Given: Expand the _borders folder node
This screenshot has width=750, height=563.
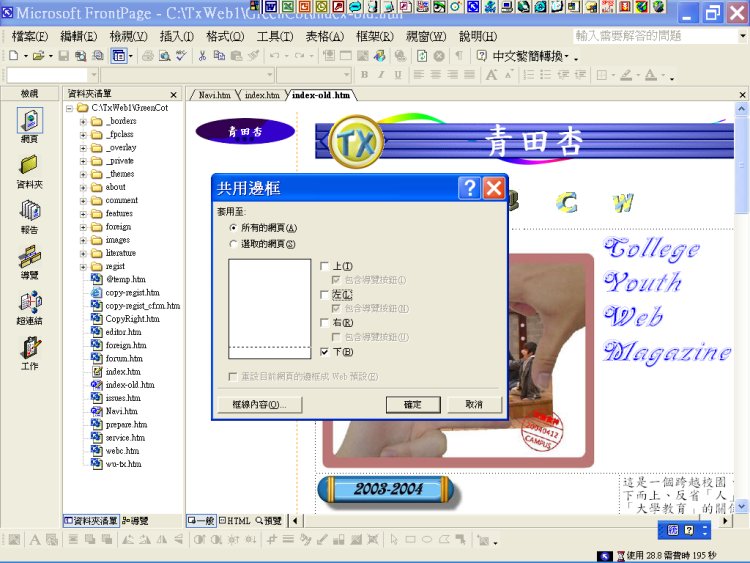Looking at the screenshot, I should (x=84, y=121).
